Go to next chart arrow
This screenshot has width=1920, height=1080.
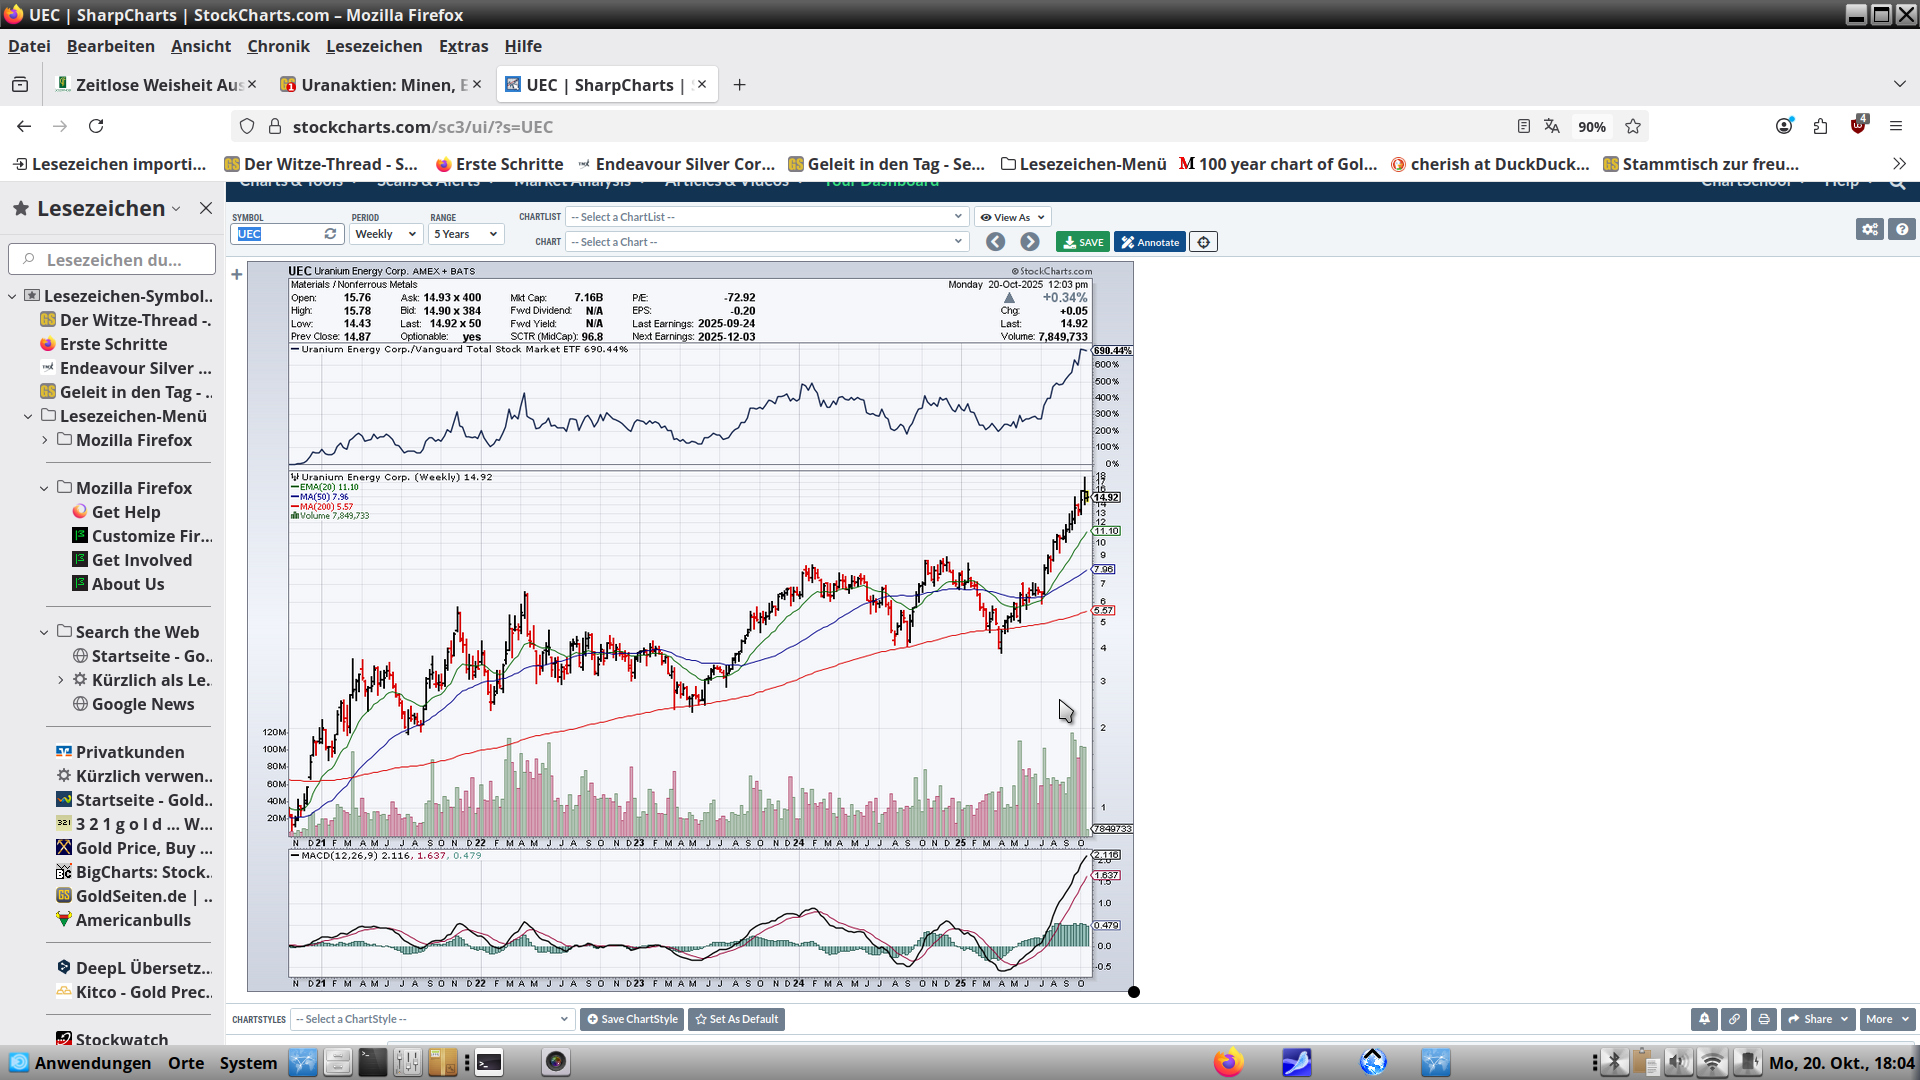(1029, 242)
